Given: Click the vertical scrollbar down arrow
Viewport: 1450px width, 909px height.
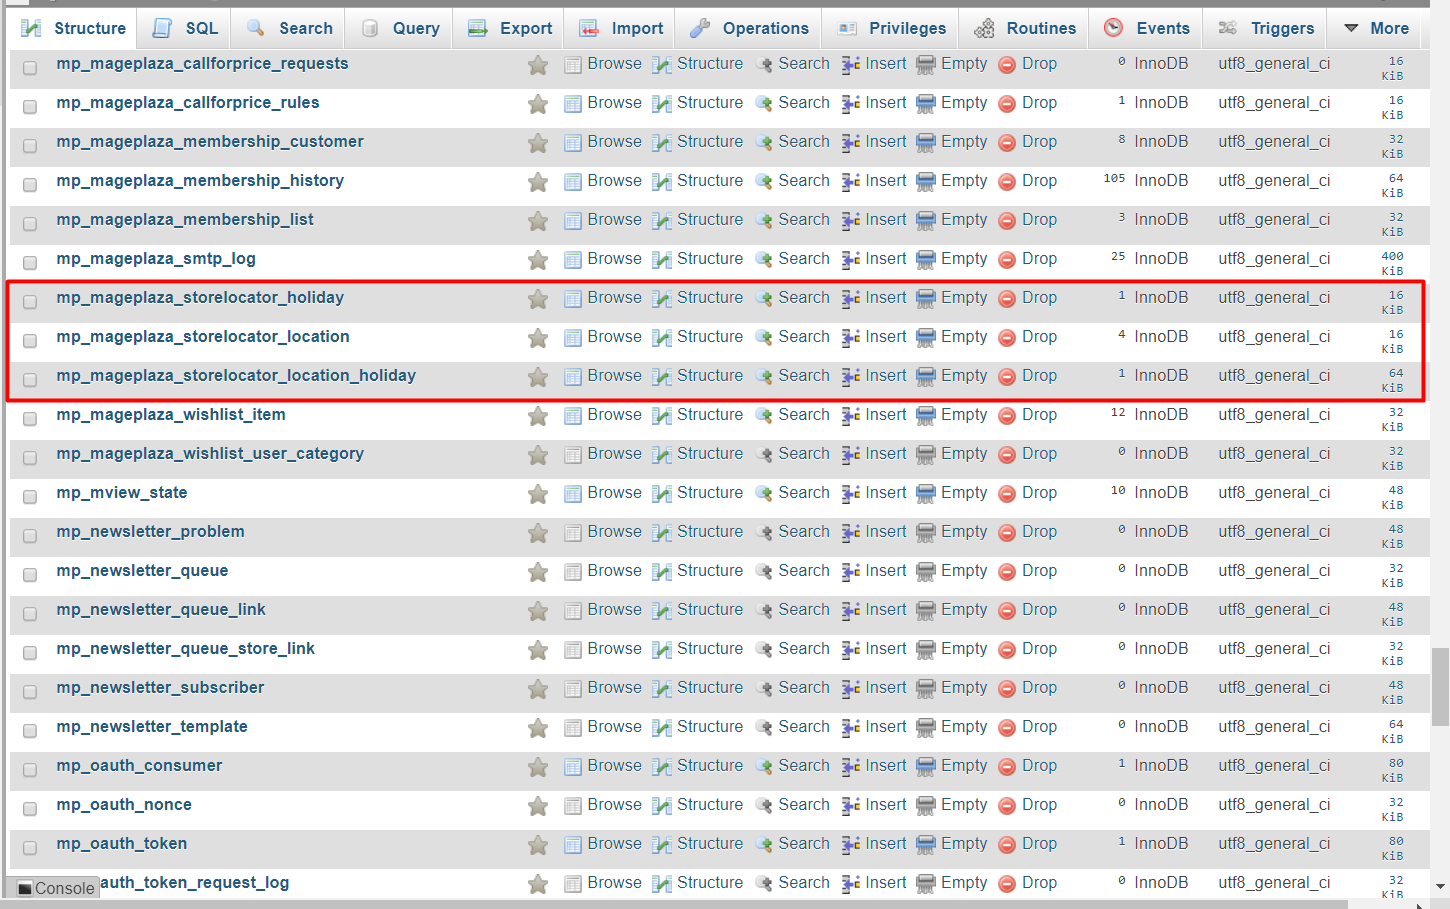Looking at the screenshot, I should click(1440, 886).
